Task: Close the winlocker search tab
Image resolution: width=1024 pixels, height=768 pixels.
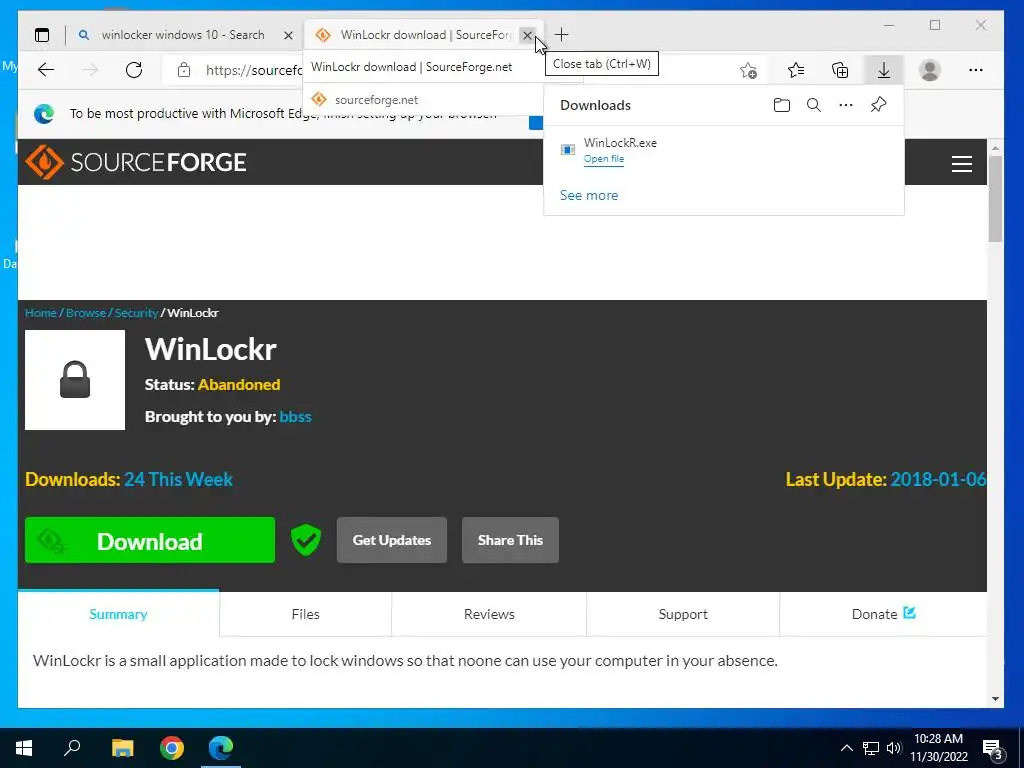Action: 288,35
